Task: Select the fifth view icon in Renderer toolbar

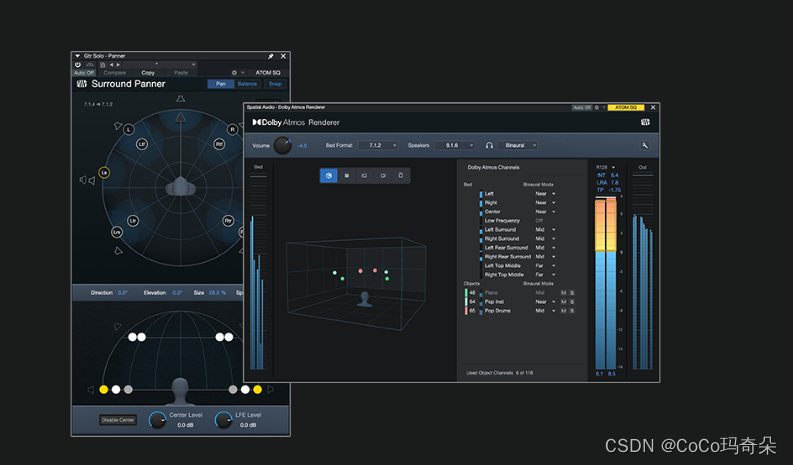Action: click(x=401, y=176)
